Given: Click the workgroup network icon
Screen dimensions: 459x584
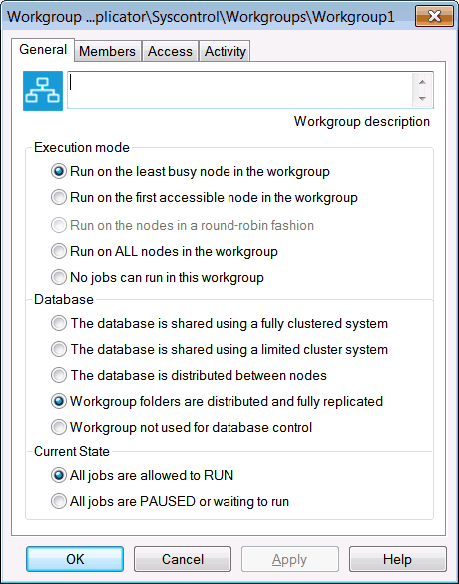Looking at the screenshot, I should (43, 91).
